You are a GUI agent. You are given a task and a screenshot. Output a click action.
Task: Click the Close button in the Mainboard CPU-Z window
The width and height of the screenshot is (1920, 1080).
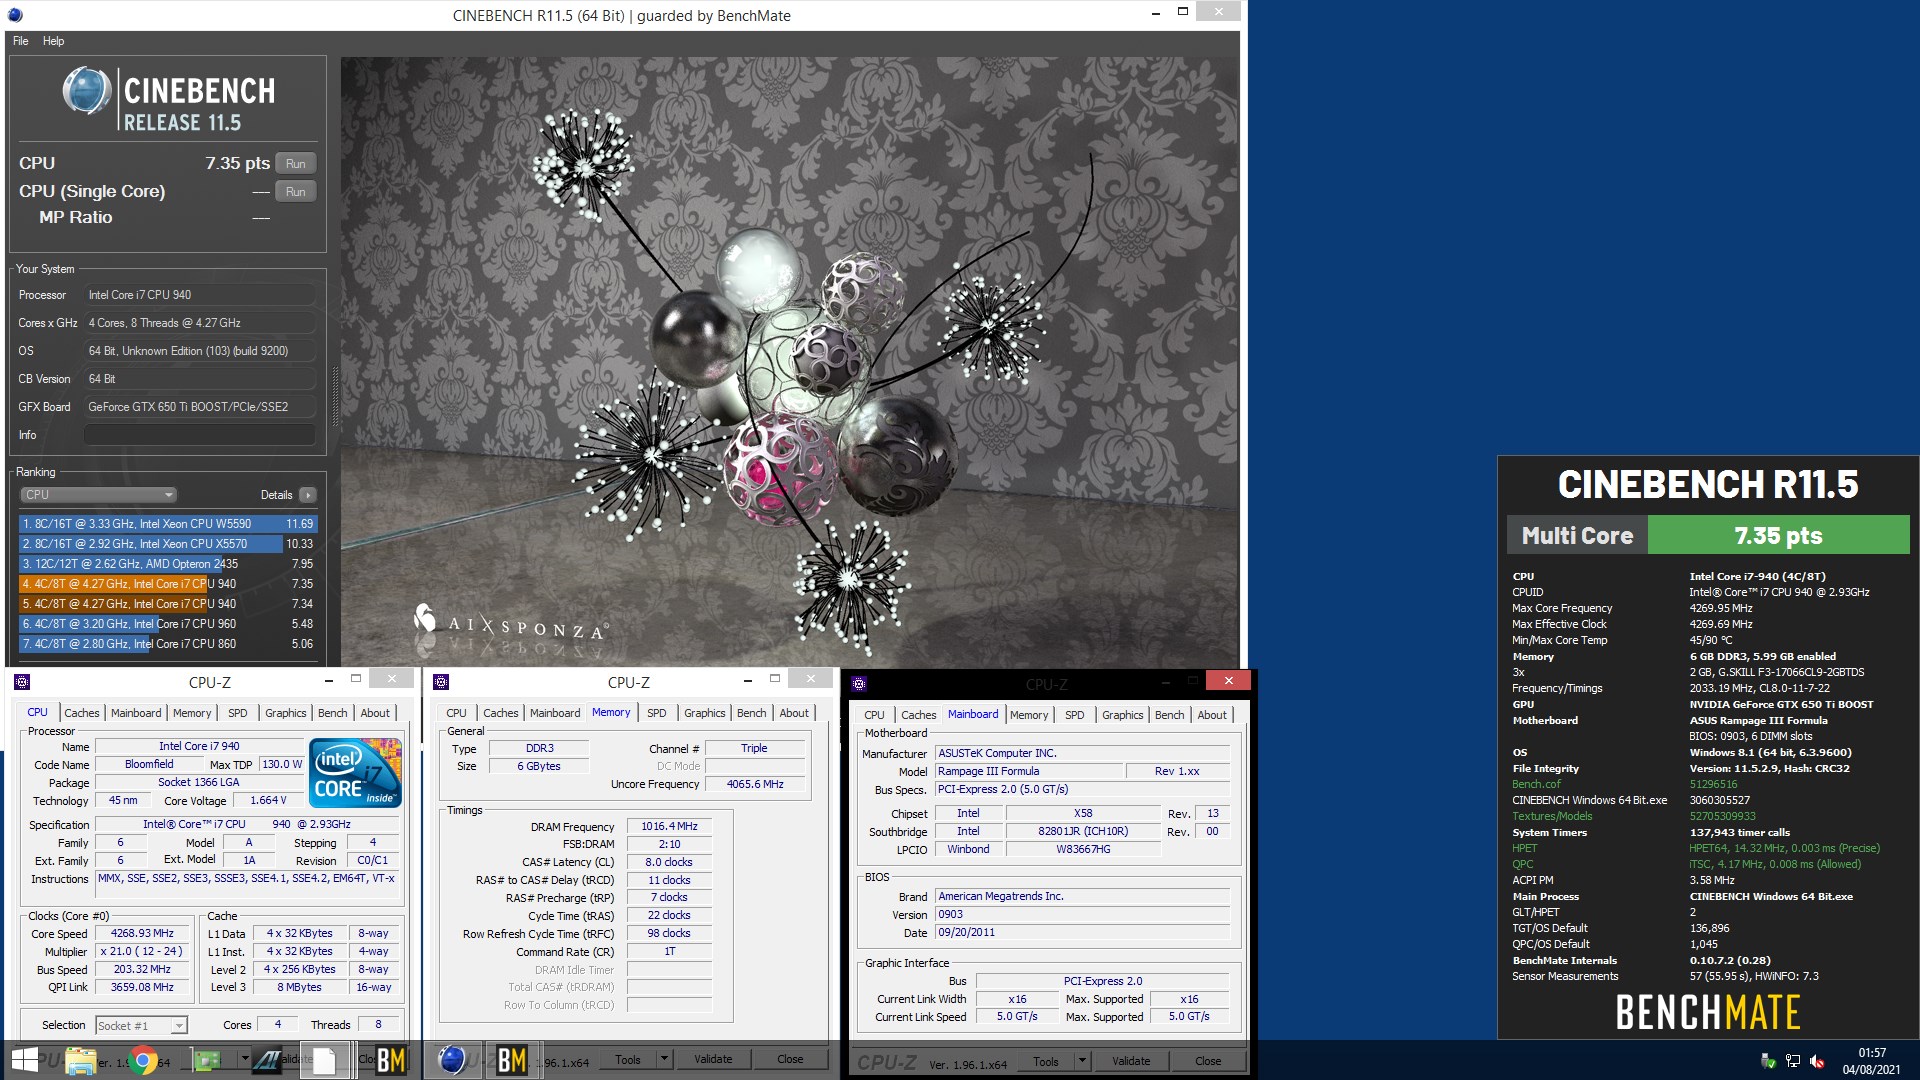click(x=1208, y=1061)
